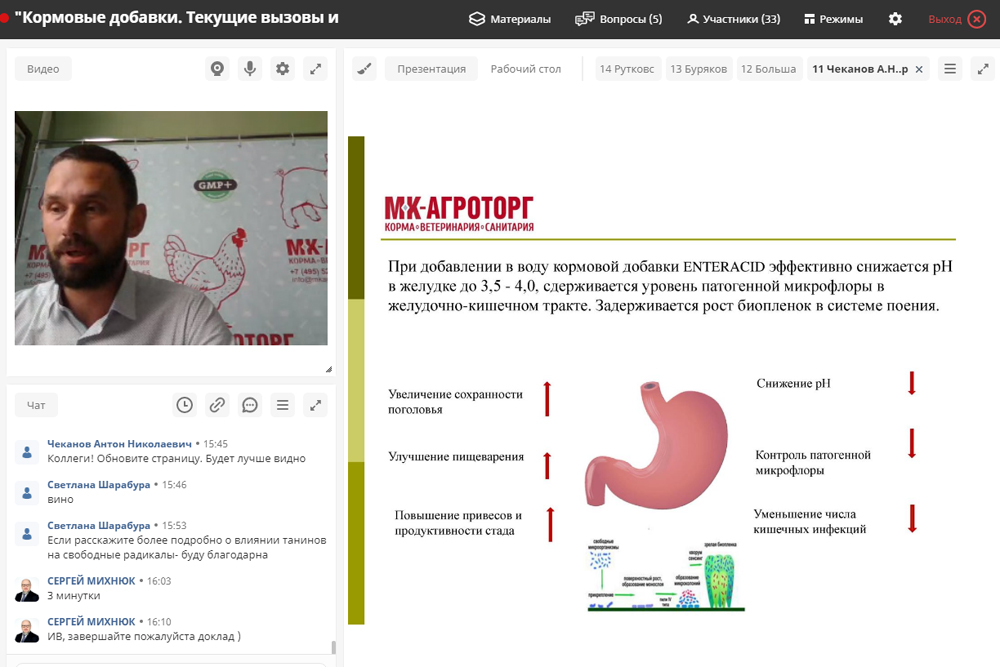This screenshot has height=667, width=1000.
Task: Open video panel settings gear
Action: [x=283, y=69]
